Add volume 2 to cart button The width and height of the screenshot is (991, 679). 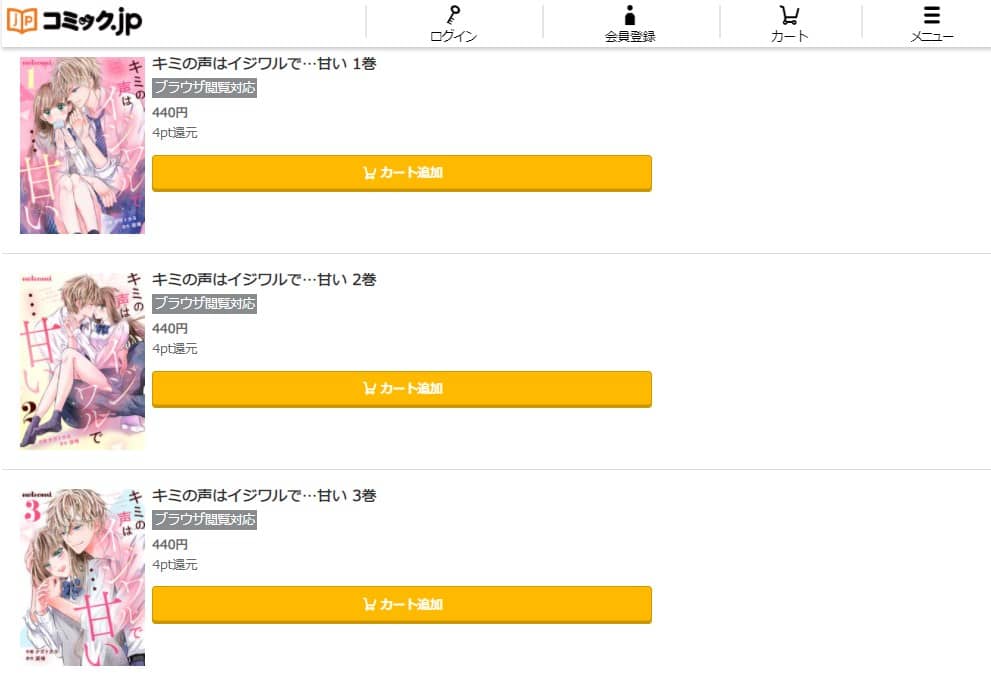tap(402, 389)
